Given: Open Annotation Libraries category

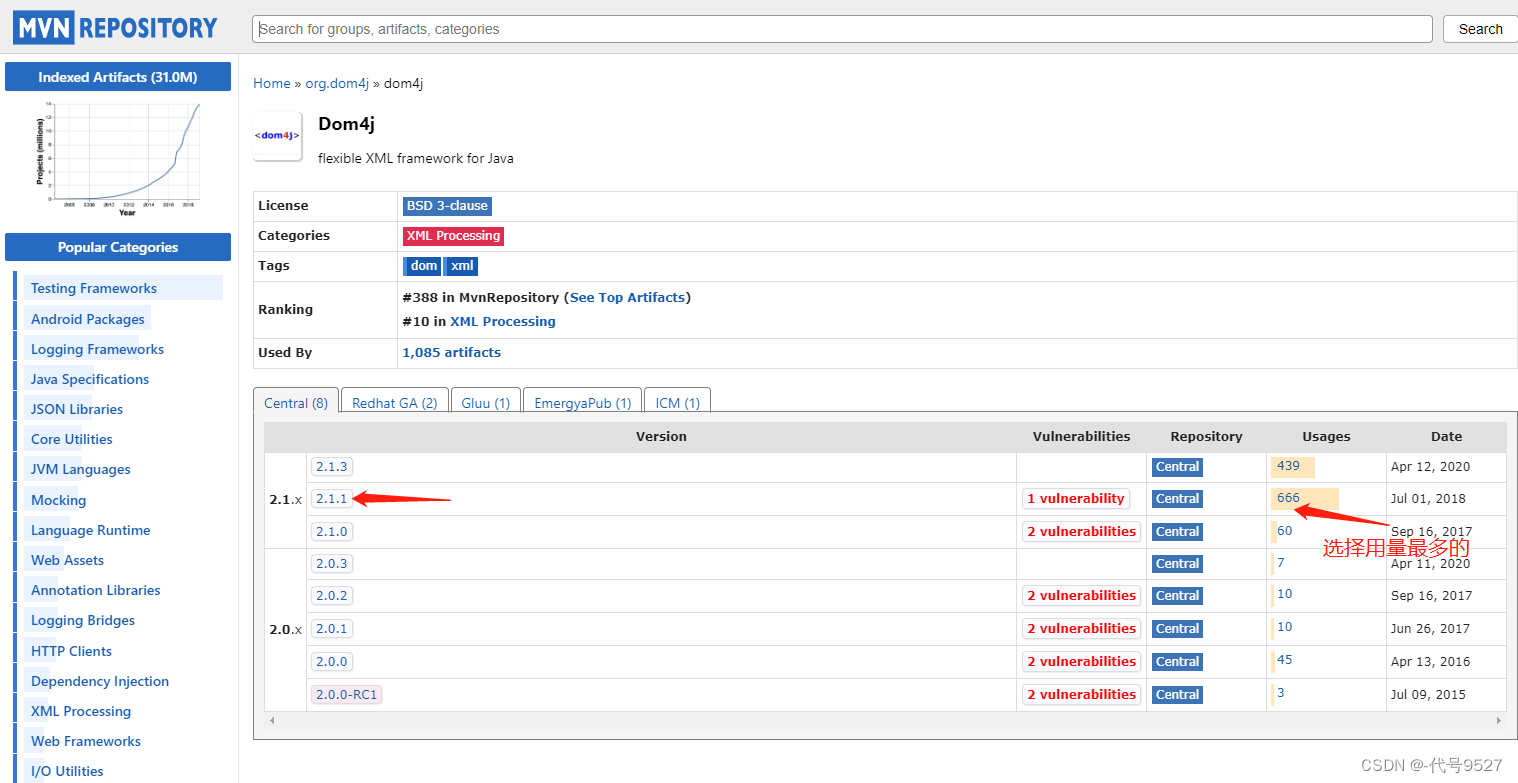Looking at the screenshot, I should pos(96,591).
